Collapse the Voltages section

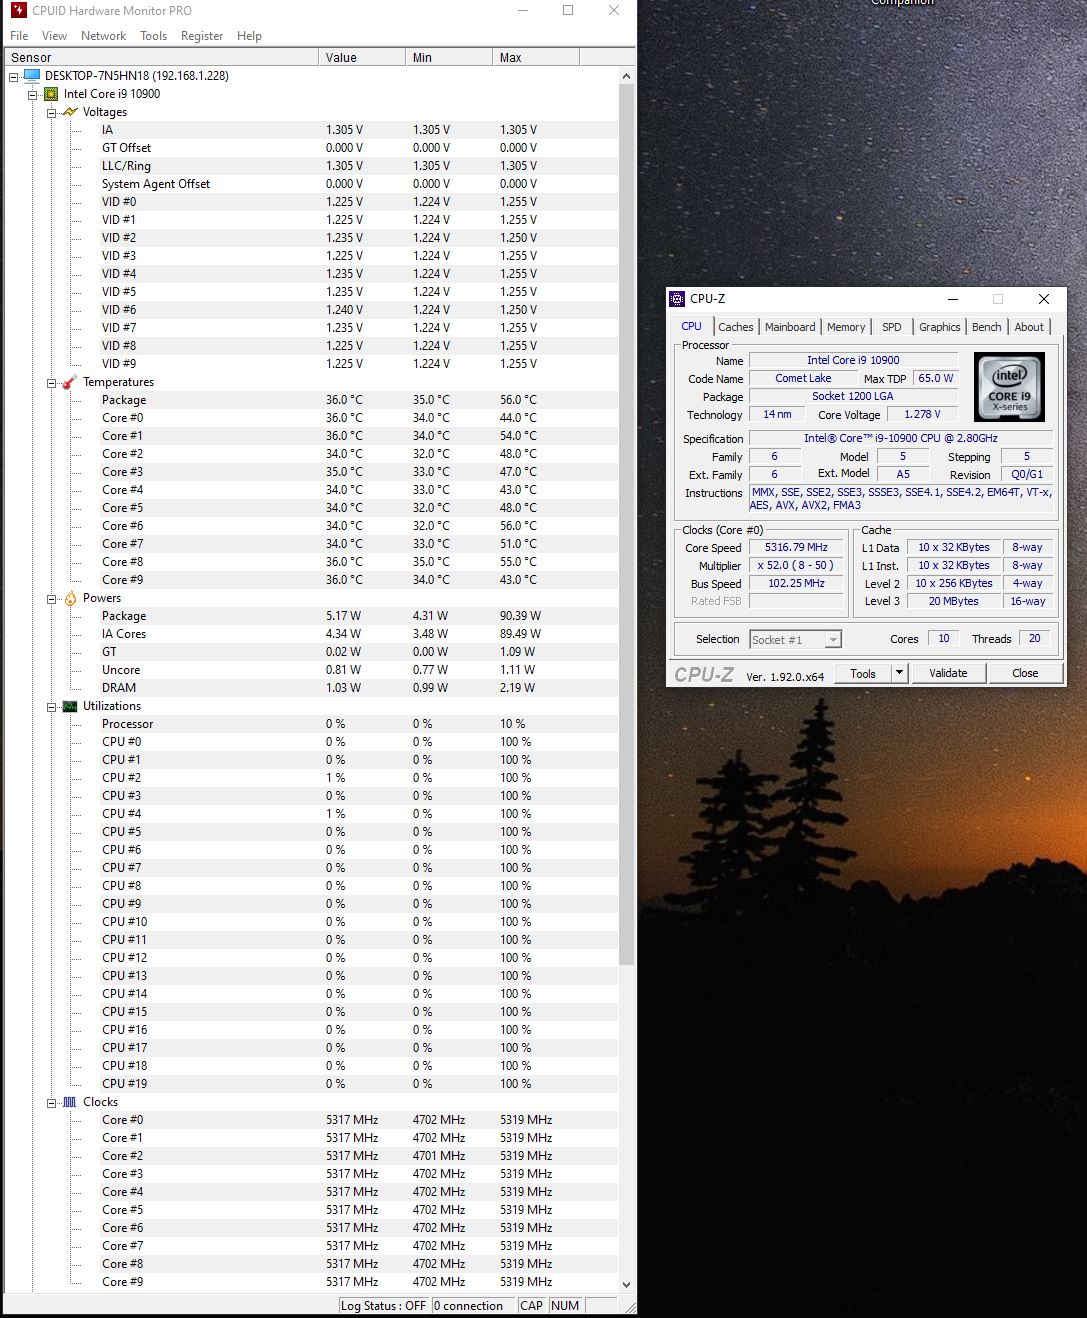coord(51,112)
